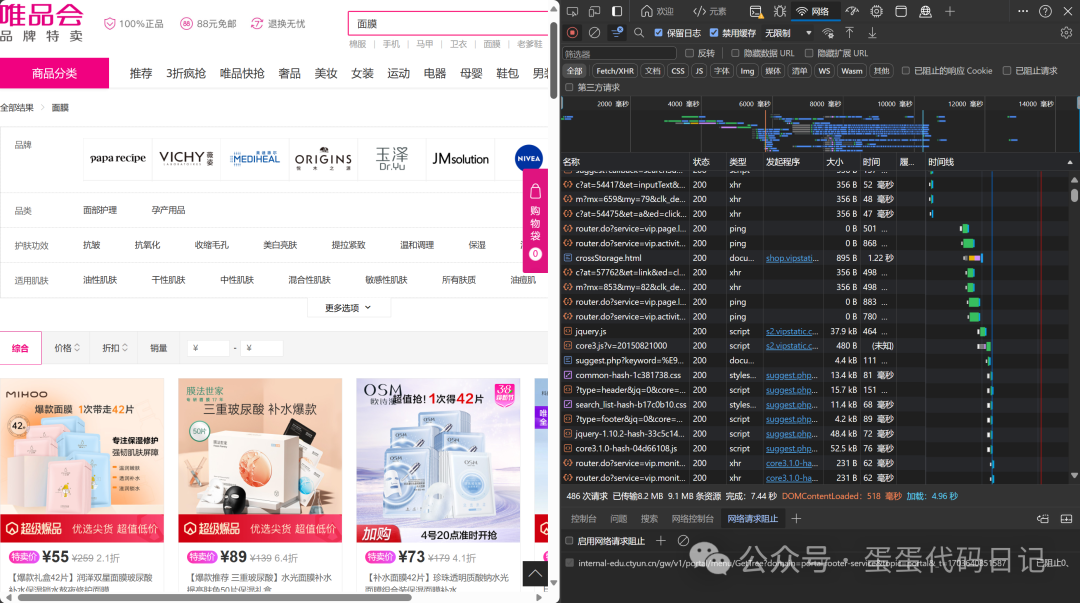Enable Hide extension URLs (隐藏扩展 URL) checkbox
The width and height of the screenshot is (1080, 603).
click(809, 53)
